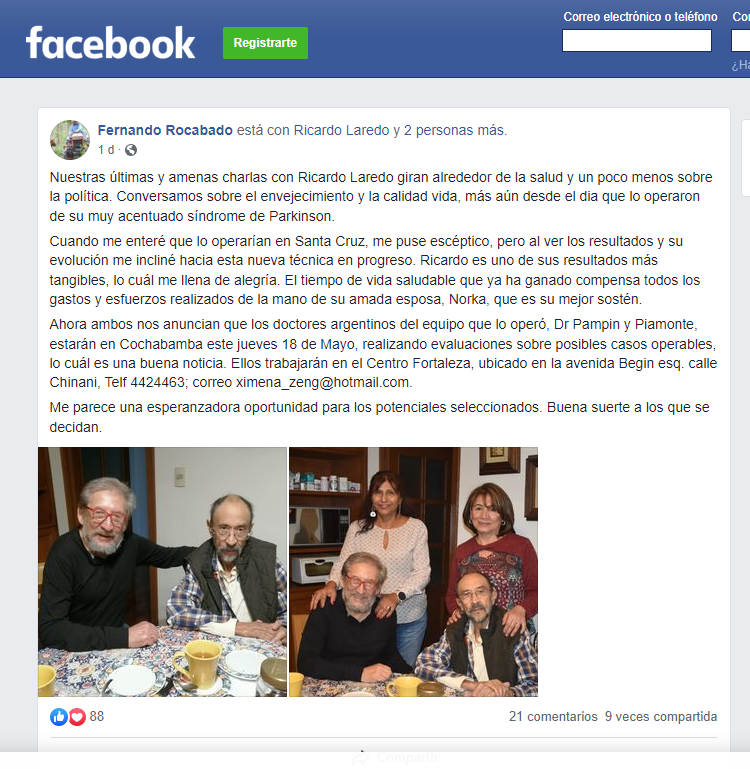Click the Compartir button below the post

[x=395, y=758]
